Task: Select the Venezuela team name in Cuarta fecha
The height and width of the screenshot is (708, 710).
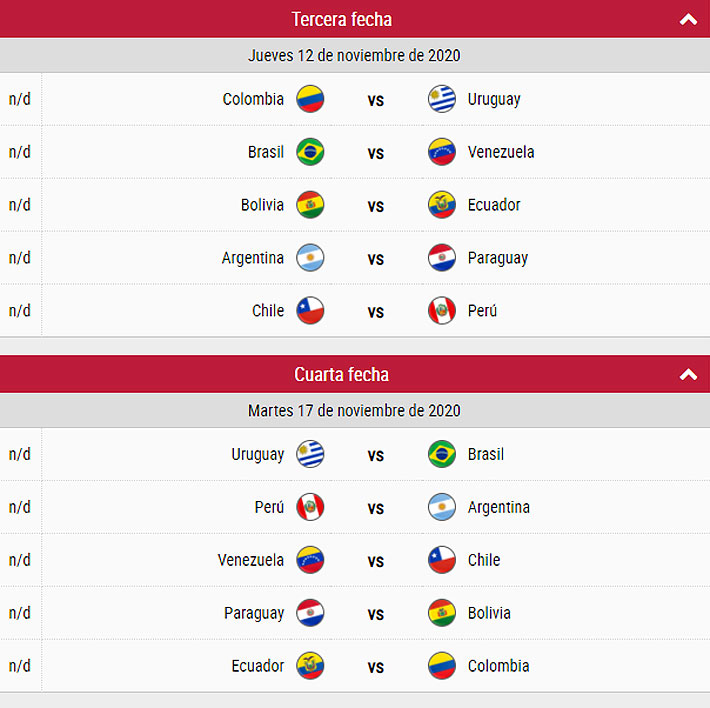Action: pos(250,560)
